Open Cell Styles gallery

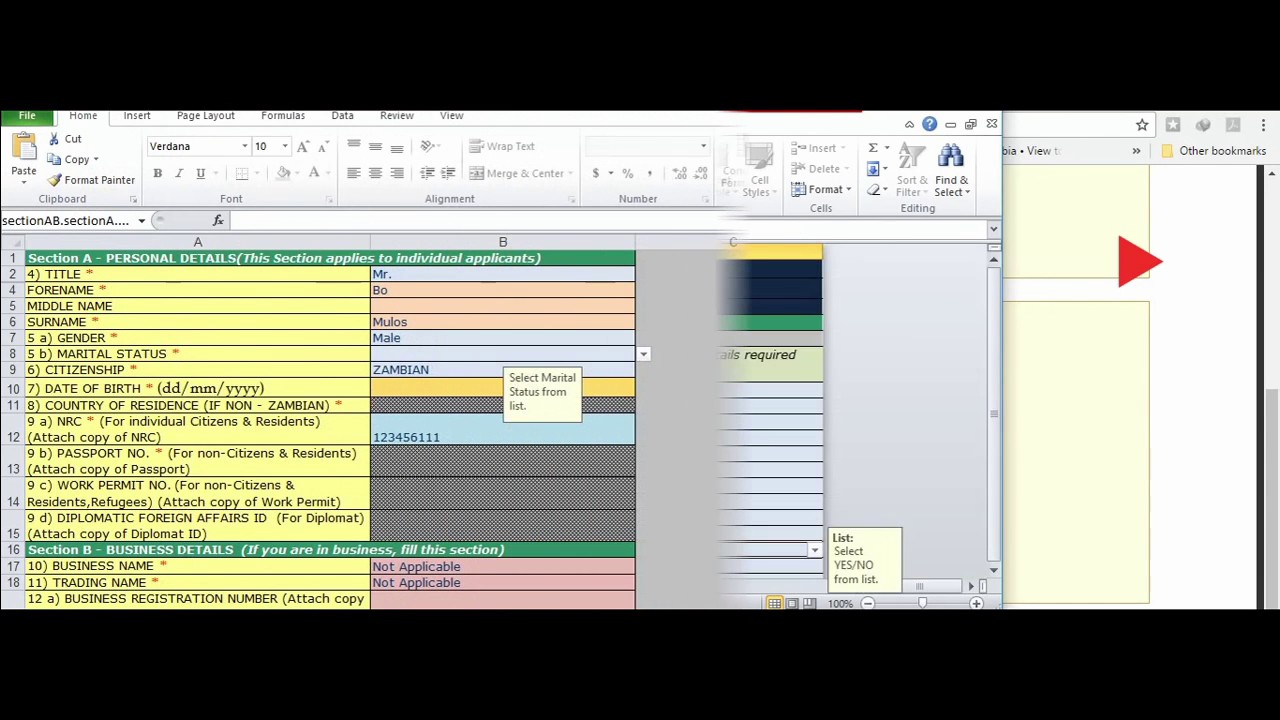(758, 170)
